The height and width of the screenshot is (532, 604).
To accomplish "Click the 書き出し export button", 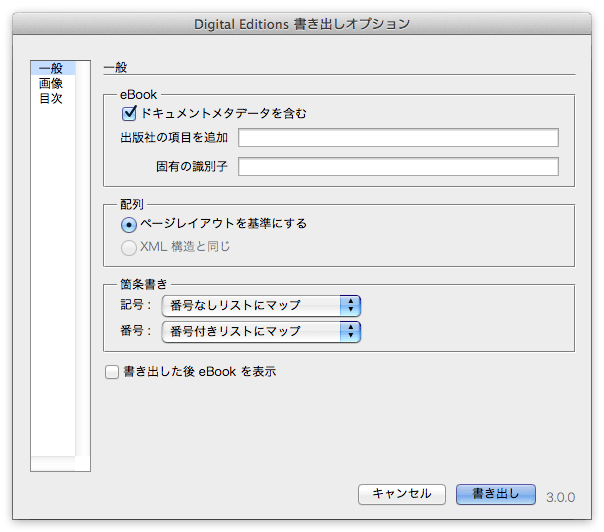I will [496, 494].
